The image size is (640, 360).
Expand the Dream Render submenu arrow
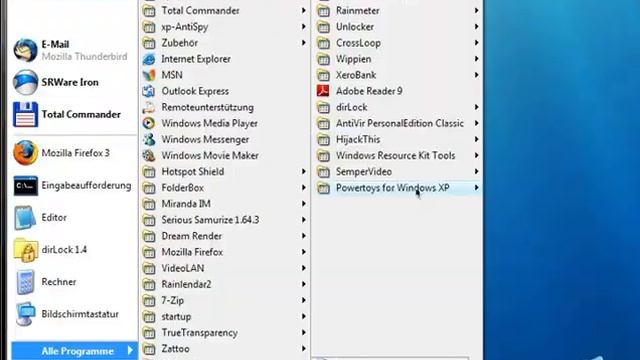coord(304,236)
